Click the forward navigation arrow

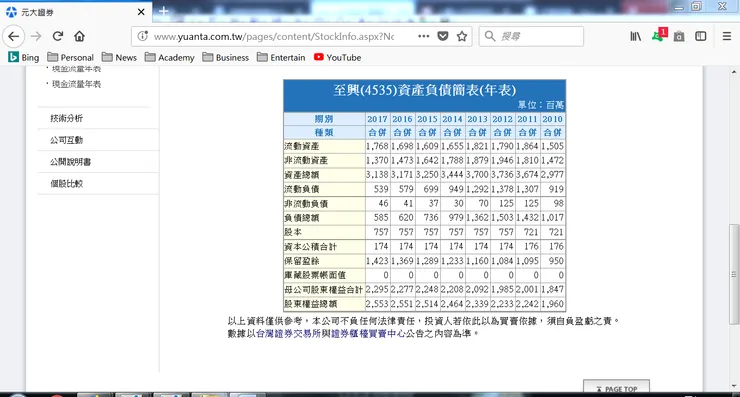(x=36, y=36)
